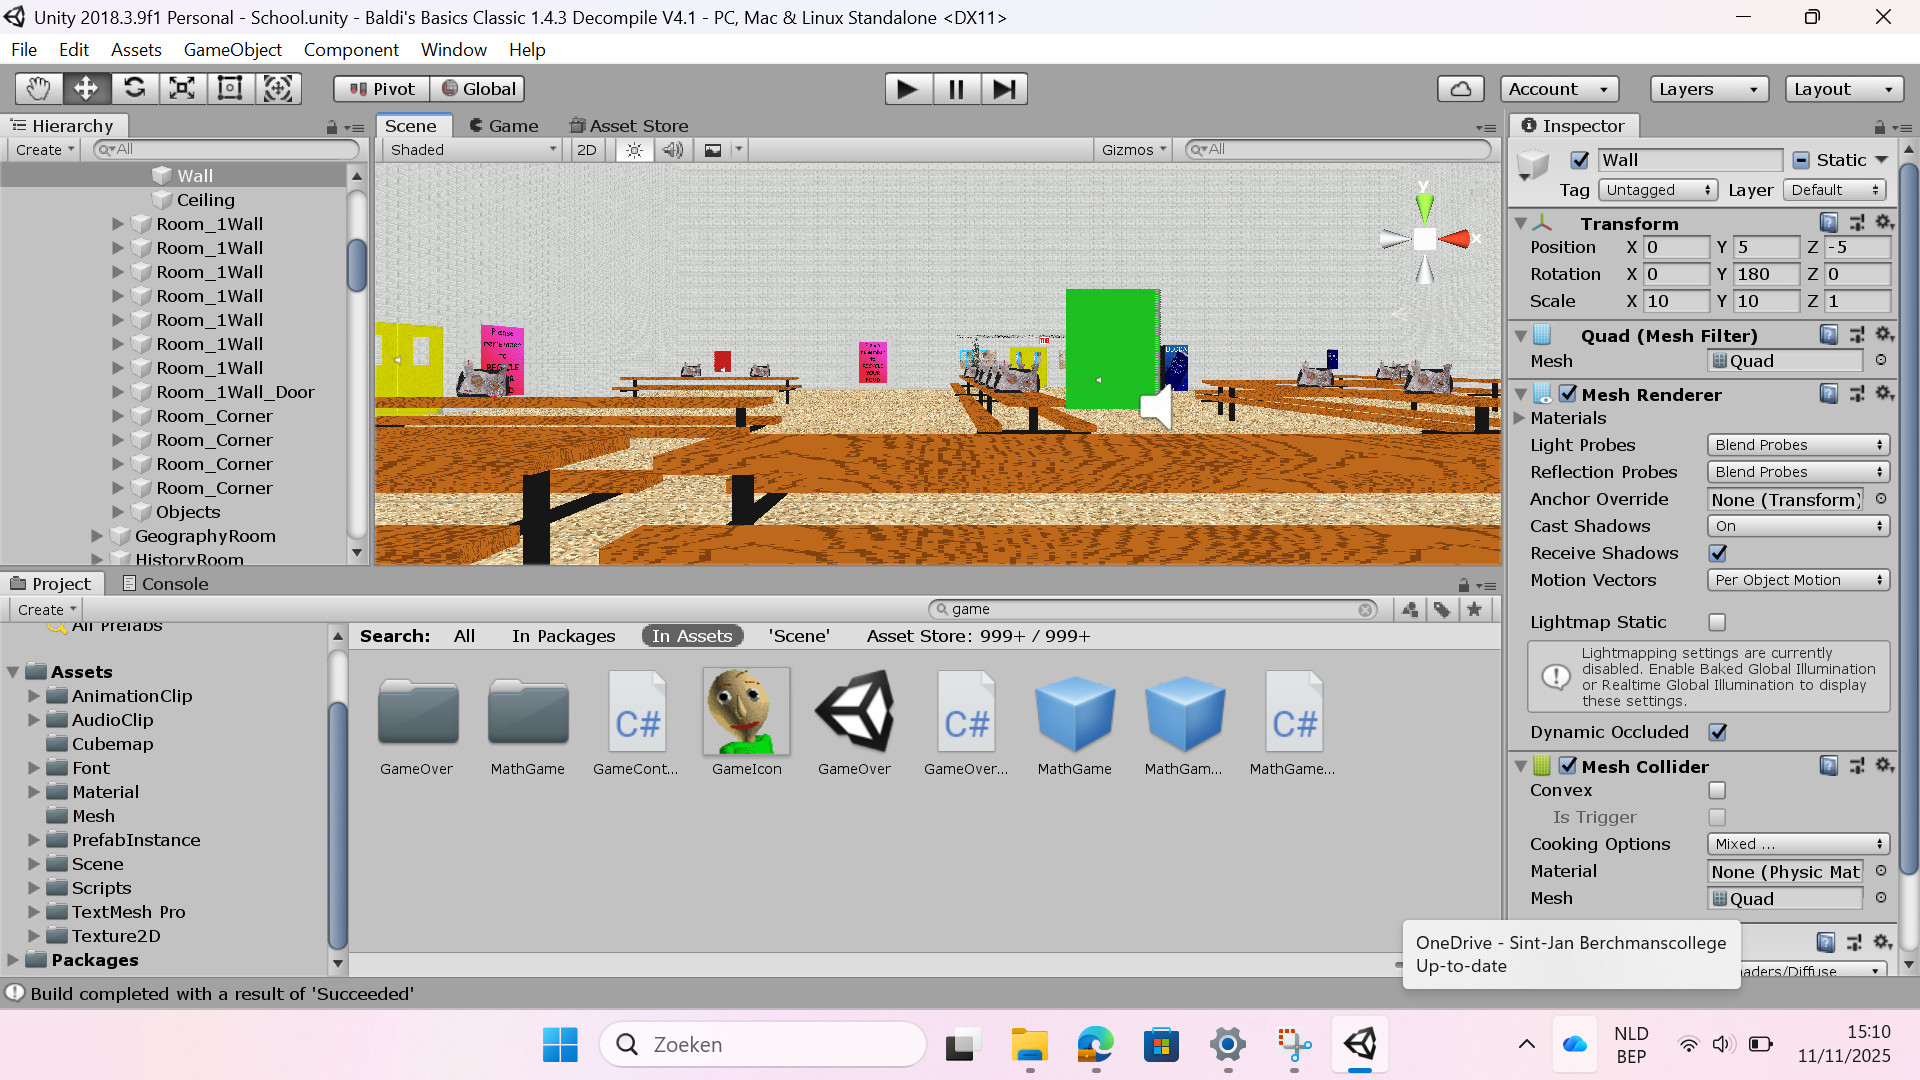
Task: Click the Pause button
Action: point(956,88)
